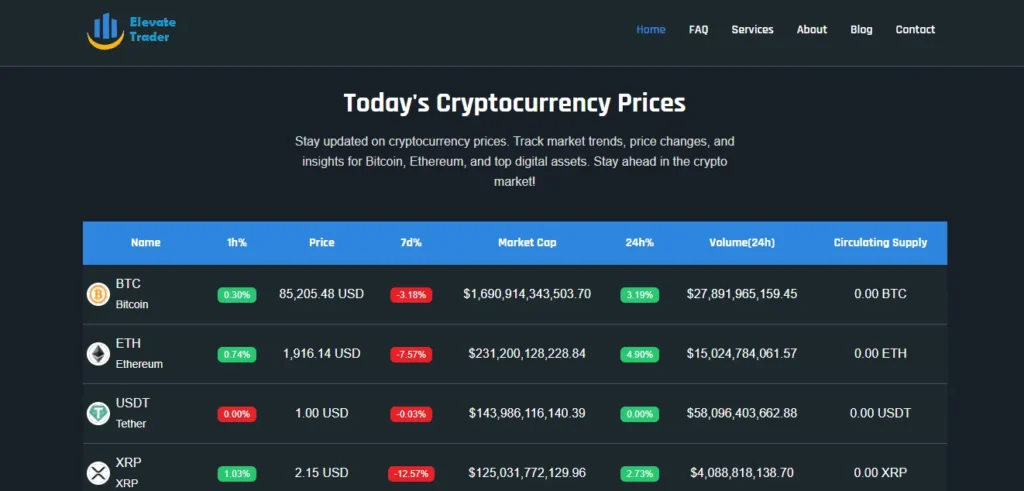Click the XRP coin icon
This screenshot has height=491, width=1024.
tap(98, 473)
